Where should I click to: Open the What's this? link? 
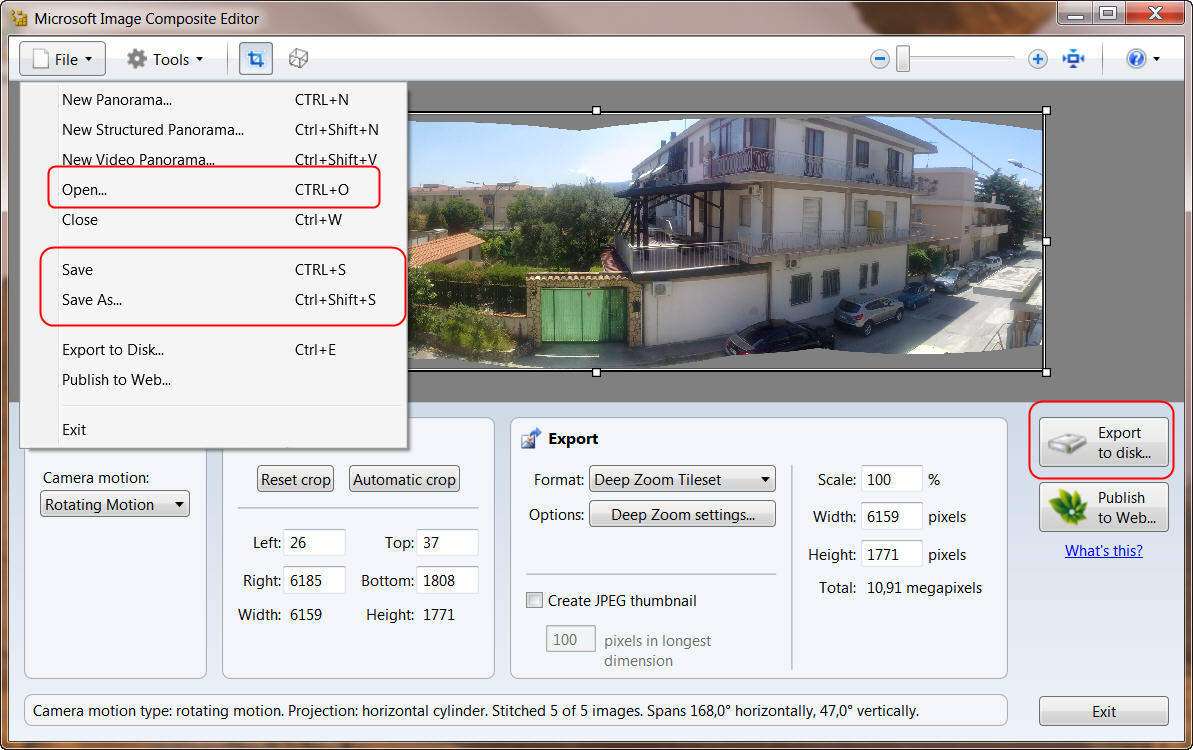(1103, 551)
